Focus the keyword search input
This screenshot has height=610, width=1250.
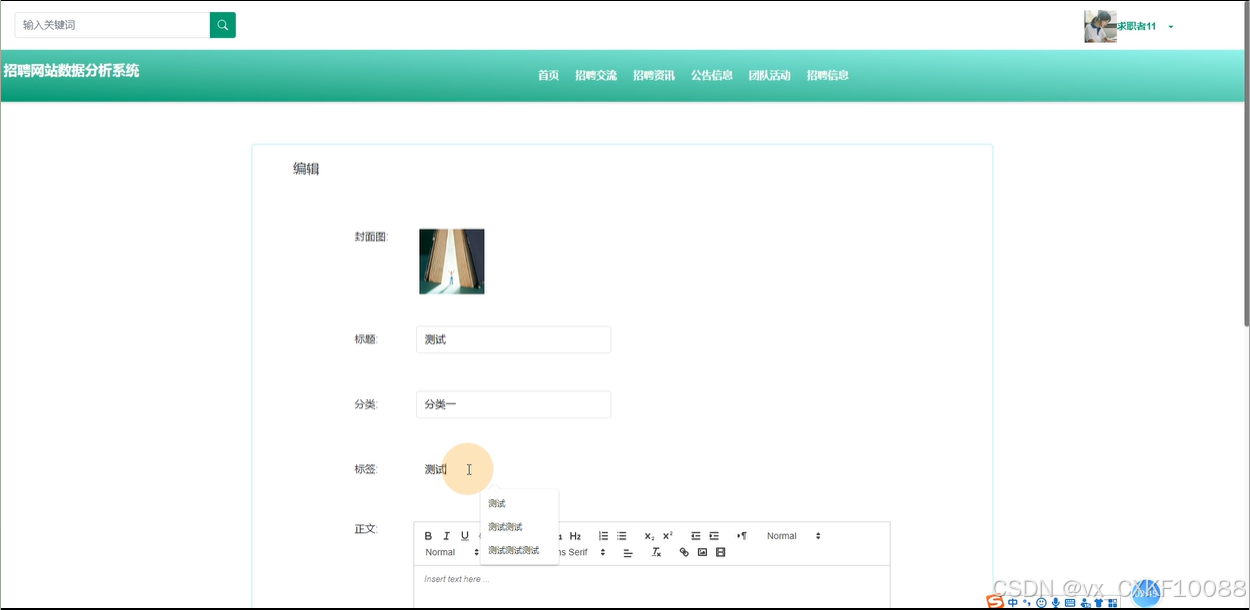(x=112, y=25)
